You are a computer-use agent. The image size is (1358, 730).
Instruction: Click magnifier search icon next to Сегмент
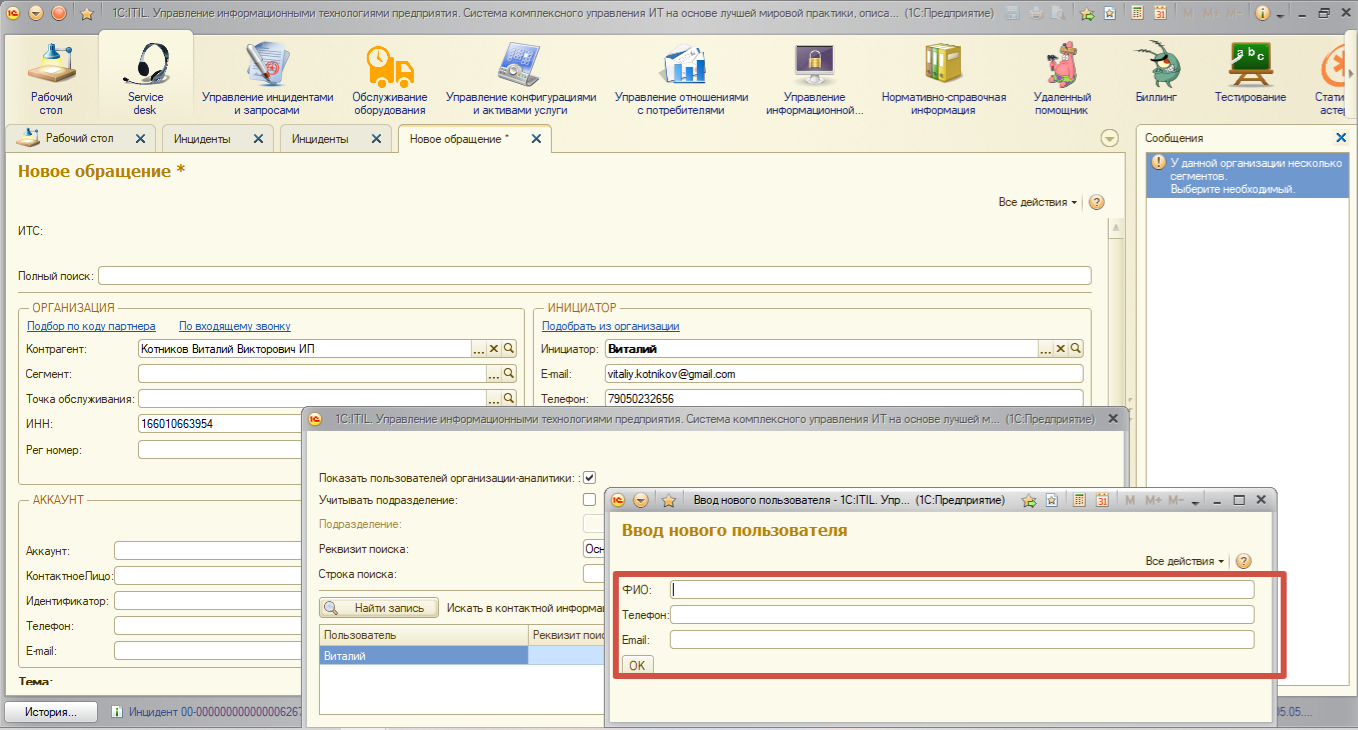(x=509, y=374)
